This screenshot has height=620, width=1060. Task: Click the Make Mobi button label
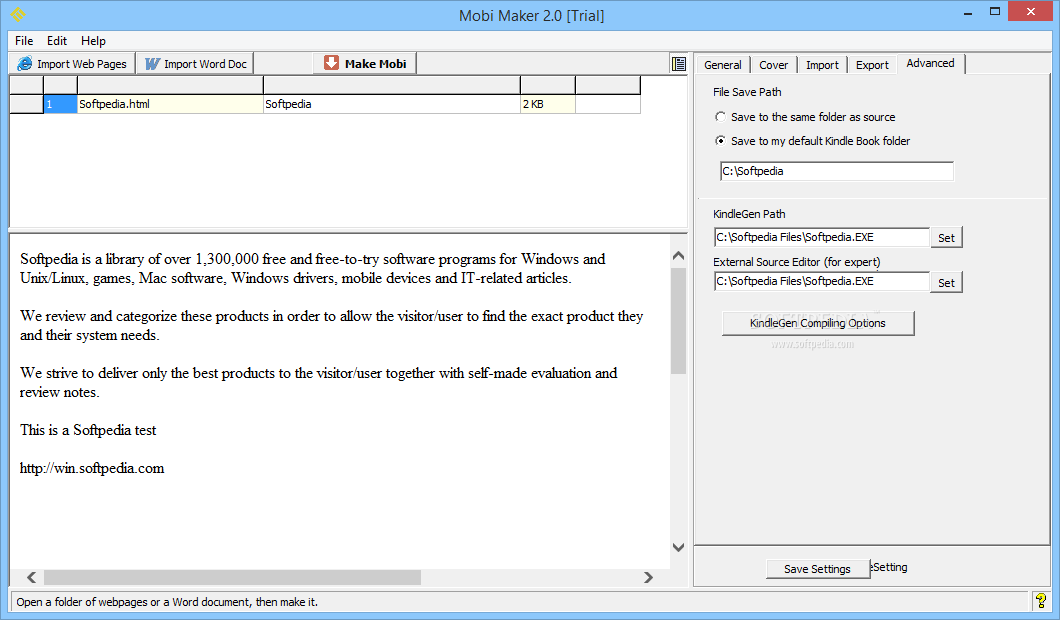(x=375, y=64)
